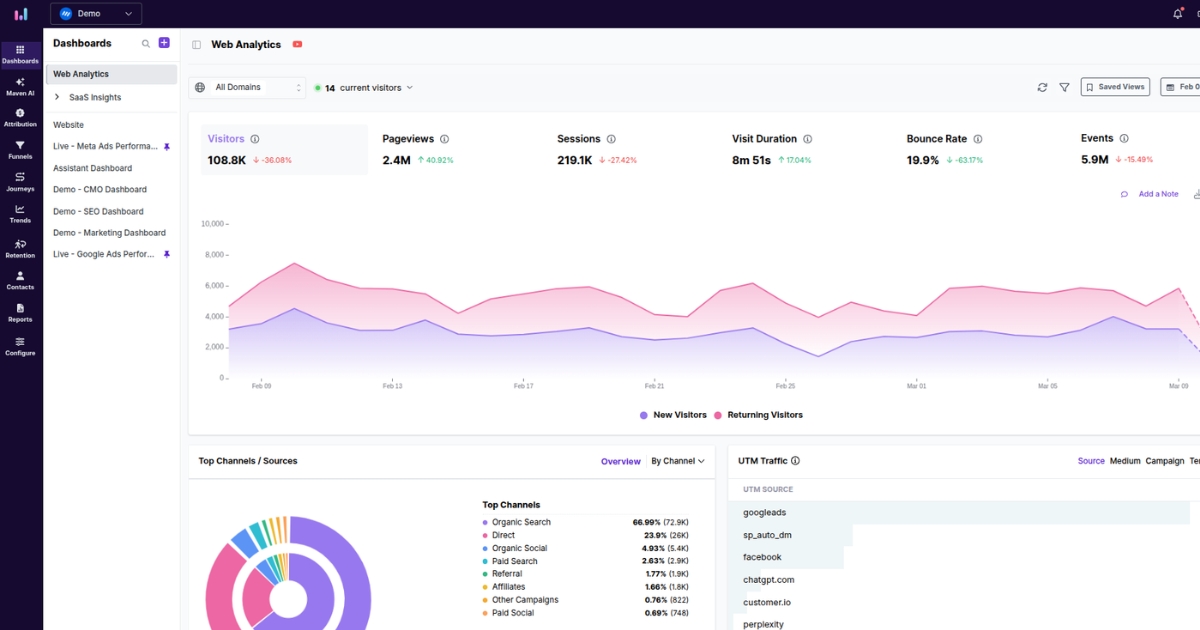Open the Demo workspace switcher
Image resolution: width=1200 pixels, height=630 pixels.
pyautogui.click(x=95, y=13)
